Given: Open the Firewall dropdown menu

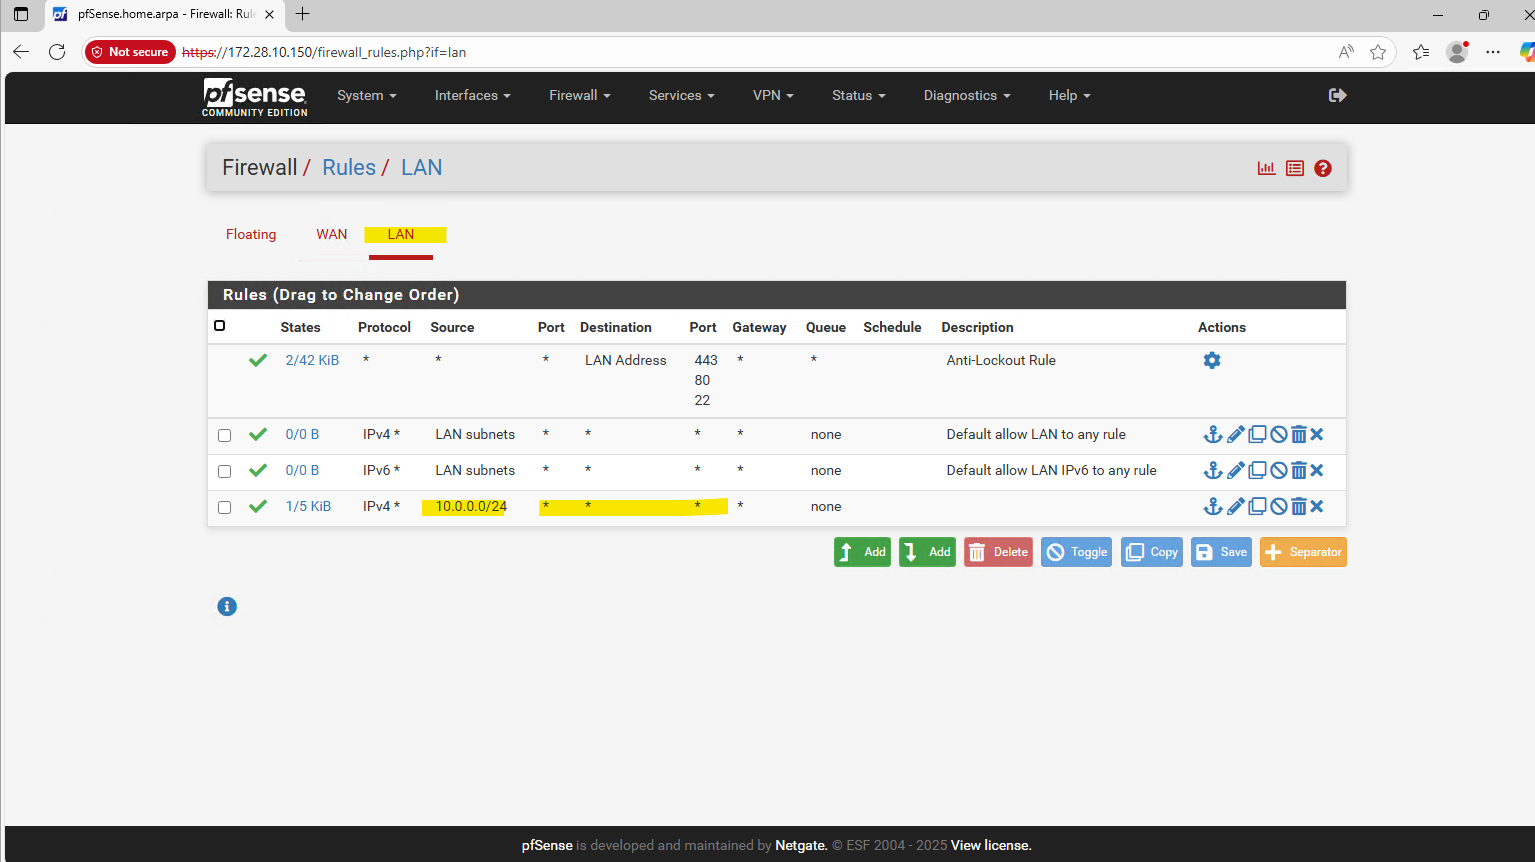Looking at the screenshot, I should tap(579, 96).
